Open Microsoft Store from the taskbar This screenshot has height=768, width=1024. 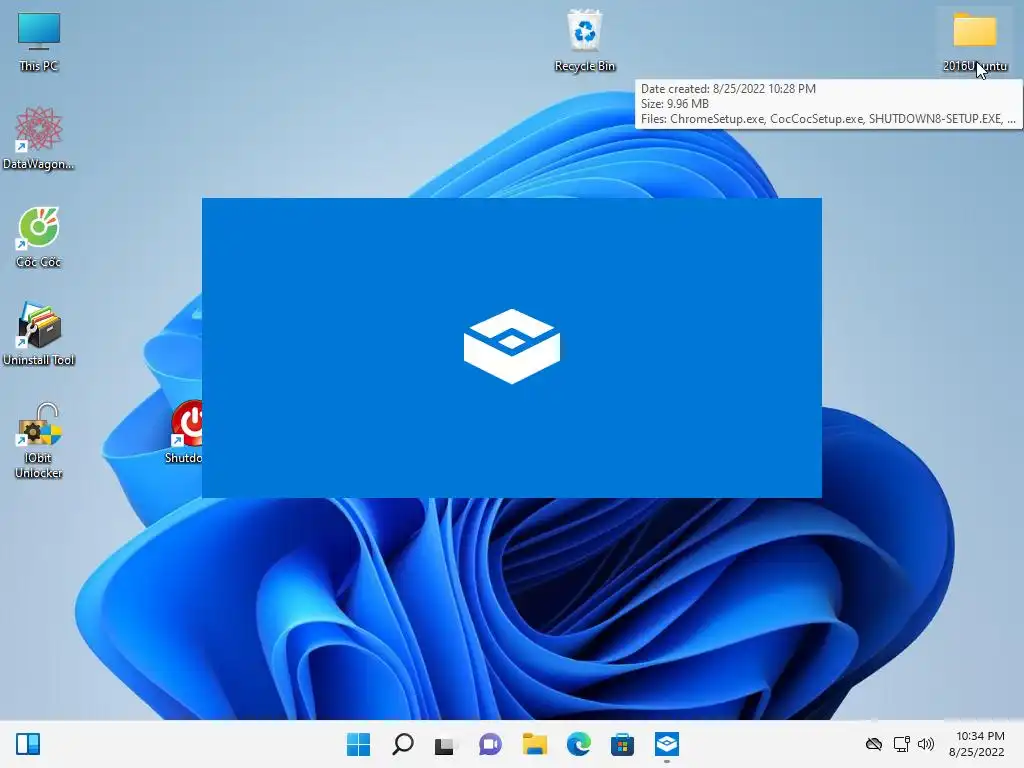pos(622,744)
